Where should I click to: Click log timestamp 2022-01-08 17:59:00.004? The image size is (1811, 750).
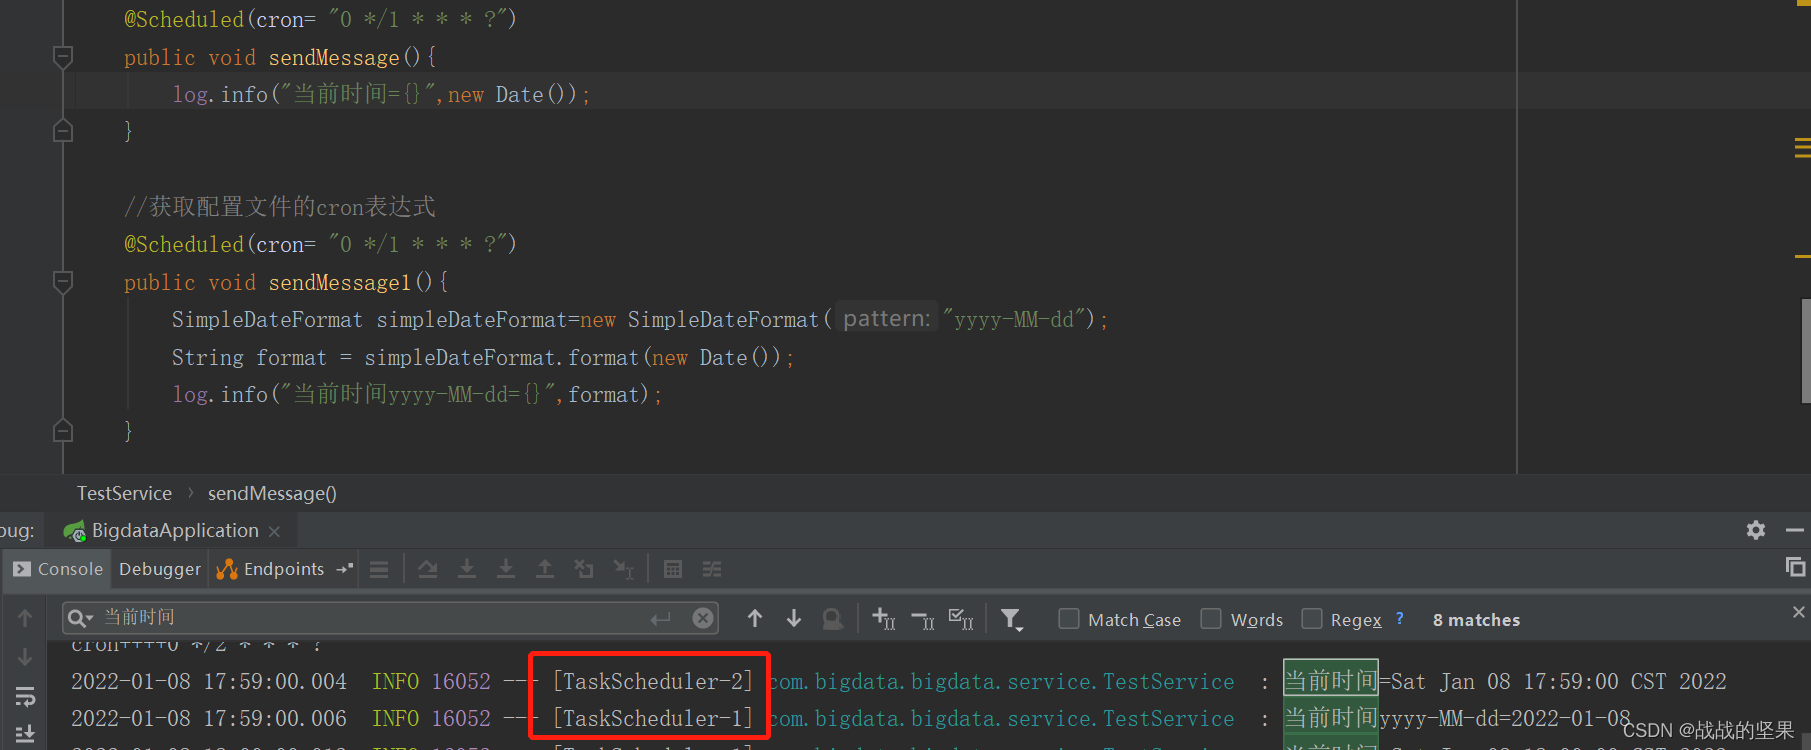coord(209,682)
